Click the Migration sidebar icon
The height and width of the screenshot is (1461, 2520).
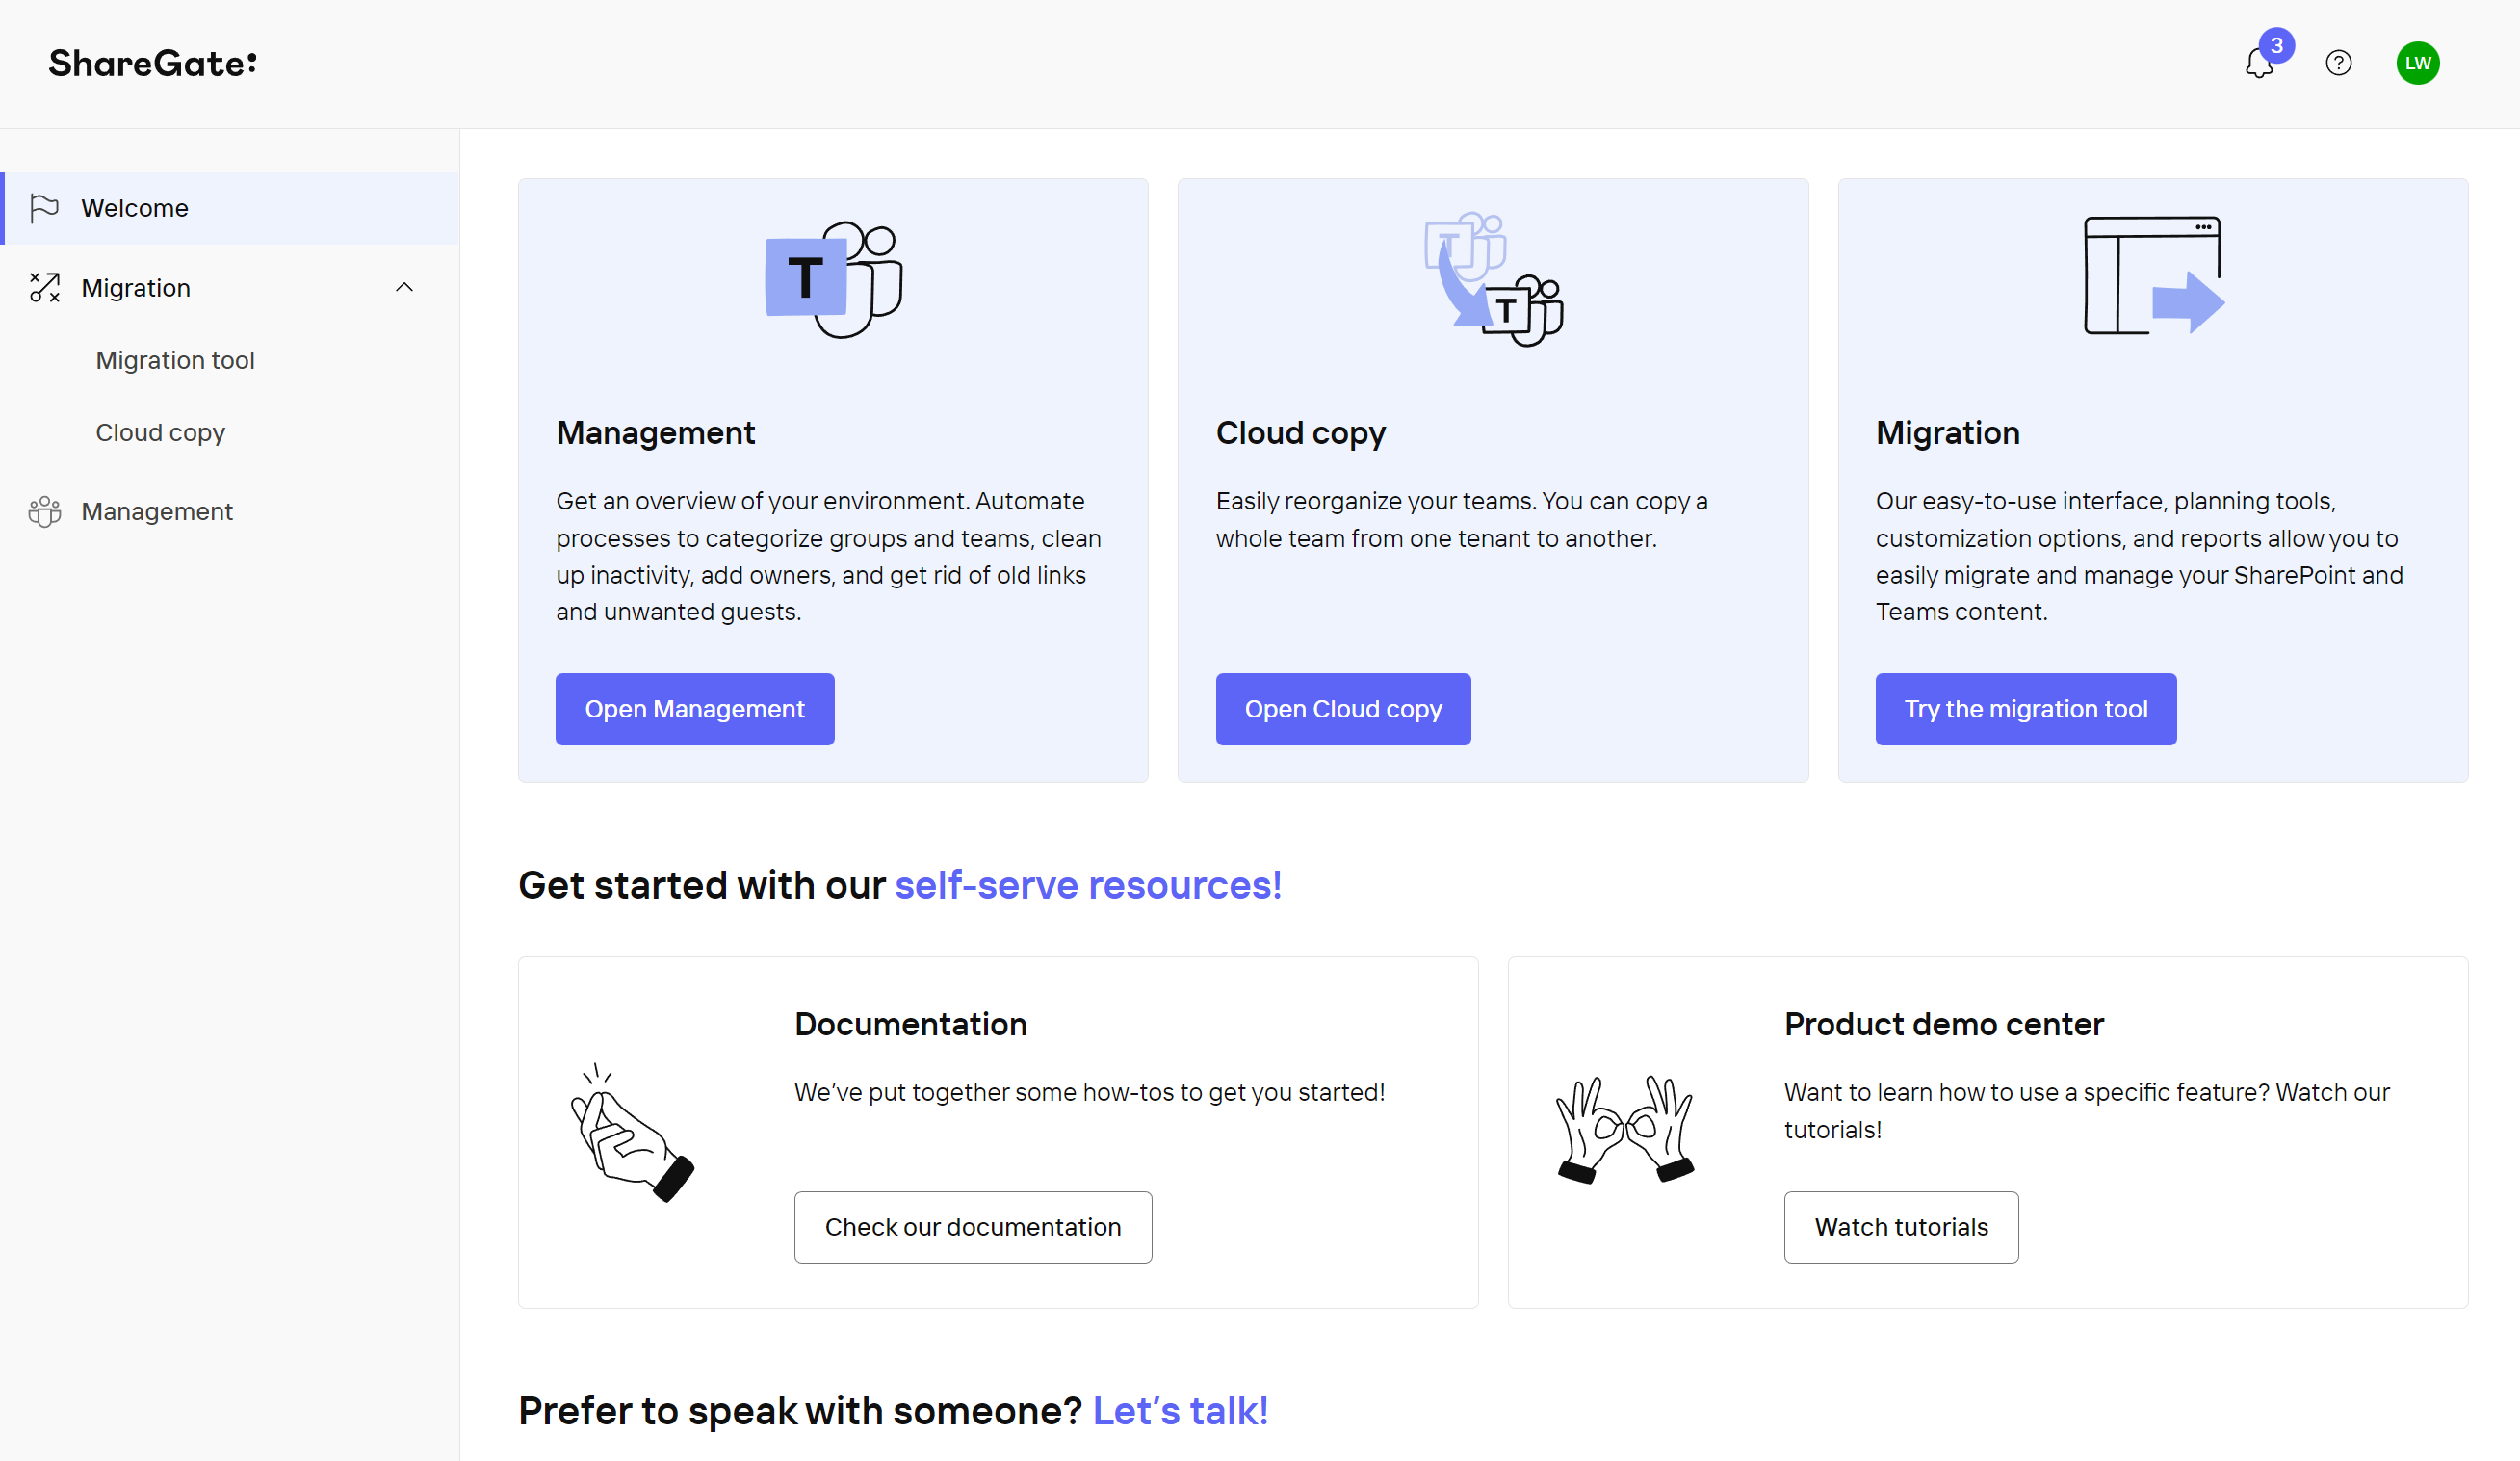[44, 288]
